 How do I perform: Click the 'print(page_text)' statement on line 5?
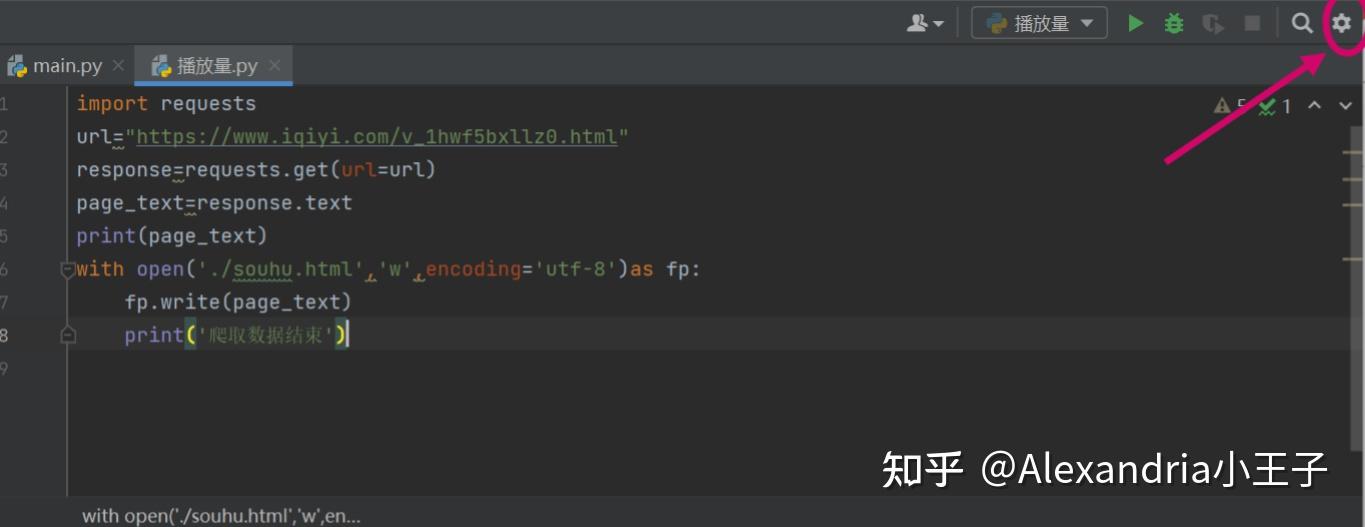pos(172,236)
